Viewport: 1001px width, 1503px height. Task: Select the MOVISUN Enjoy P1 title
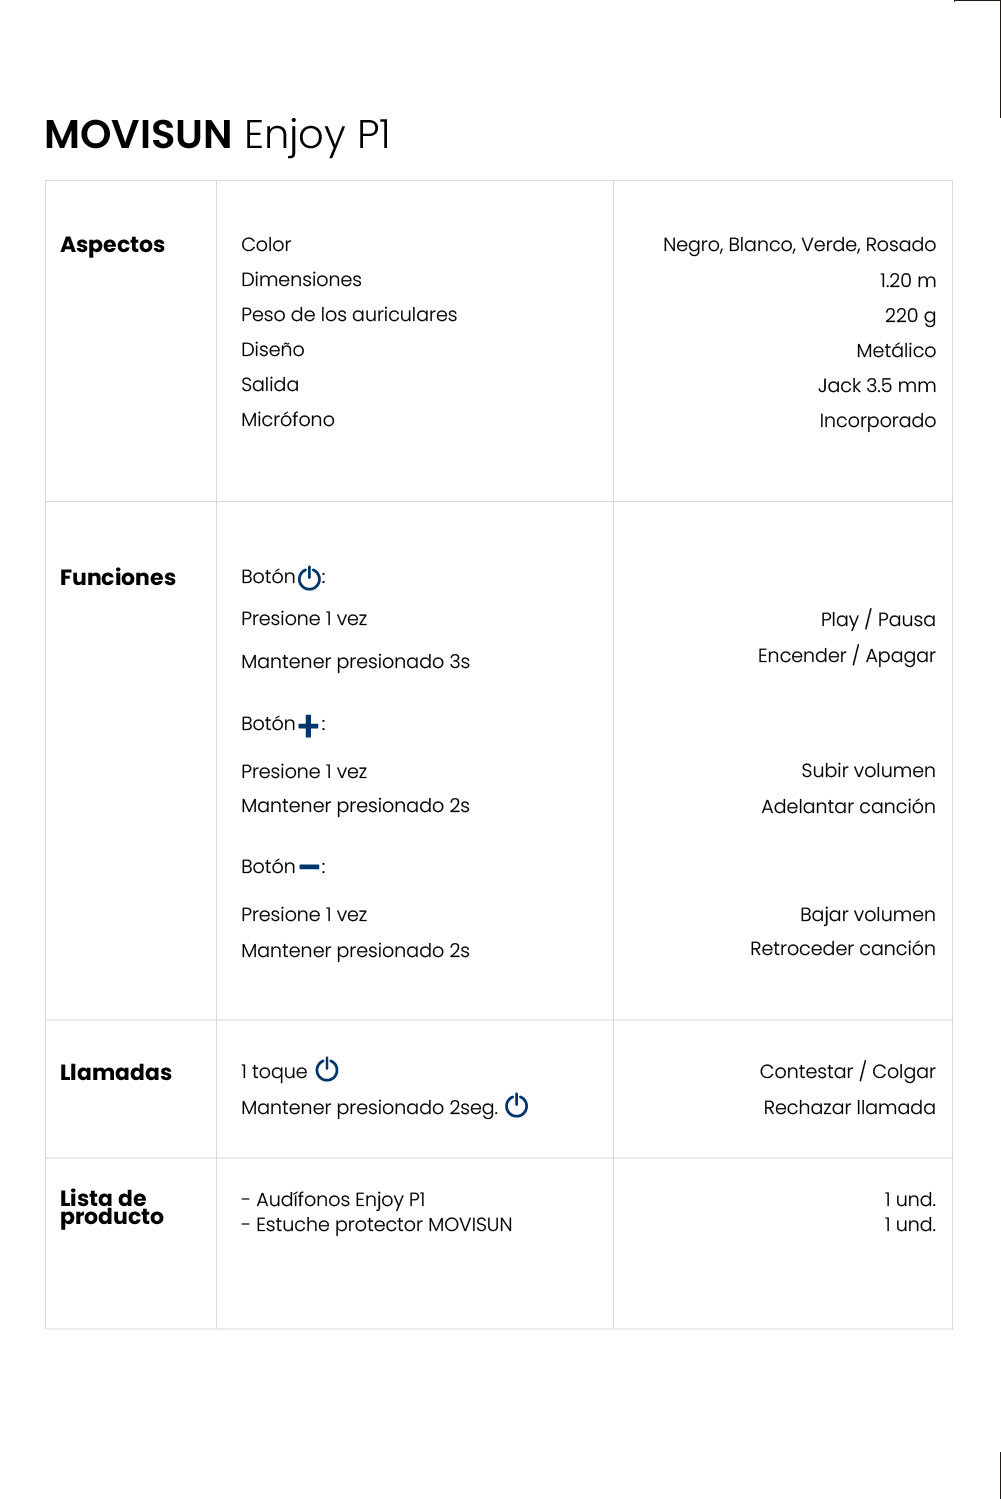pos(217,135)
